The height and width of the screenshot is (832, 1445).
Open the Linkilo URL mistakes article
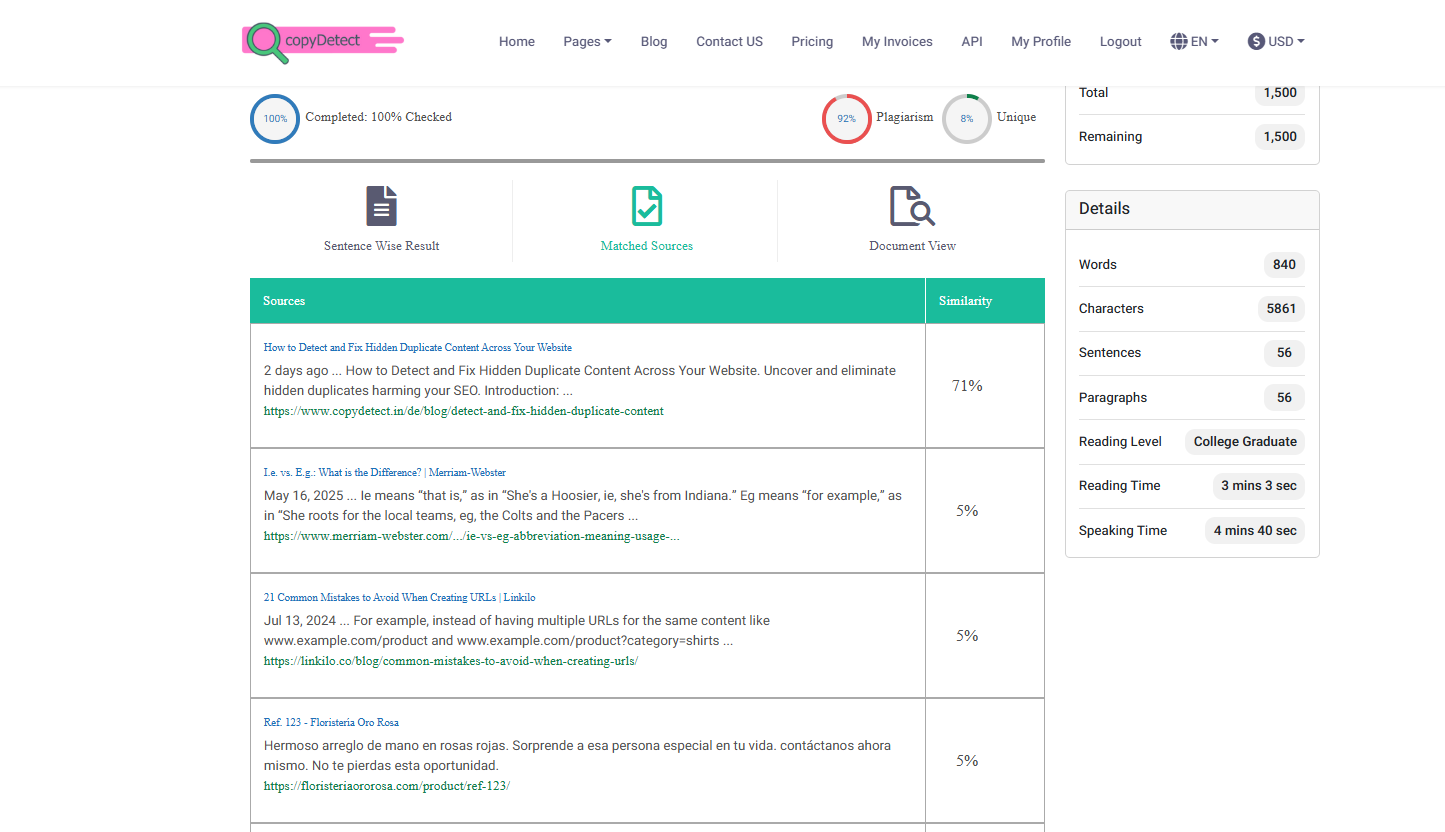click(398, 597)
